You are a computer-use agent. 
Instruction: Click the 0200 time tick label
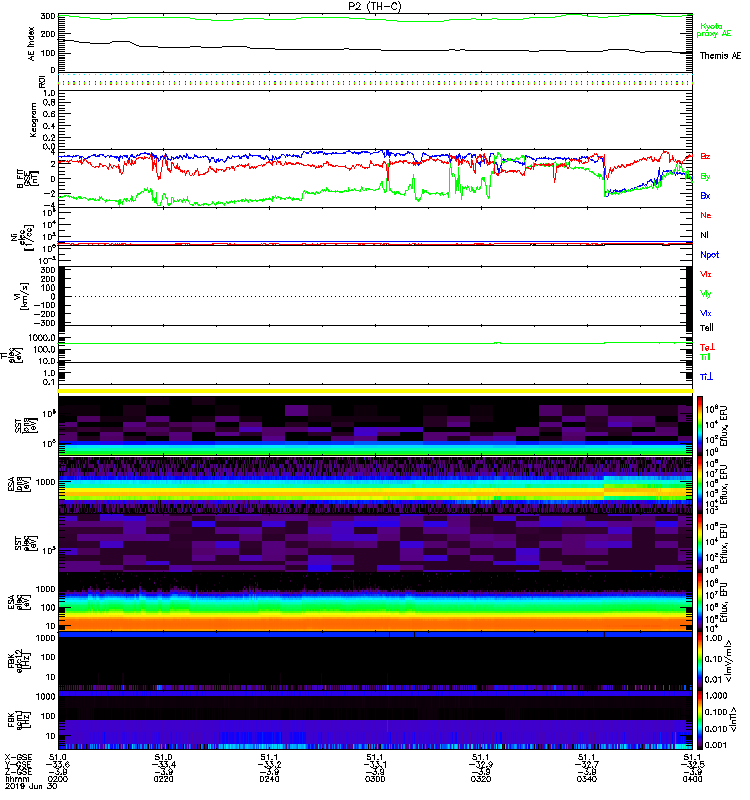click(58, 779)
